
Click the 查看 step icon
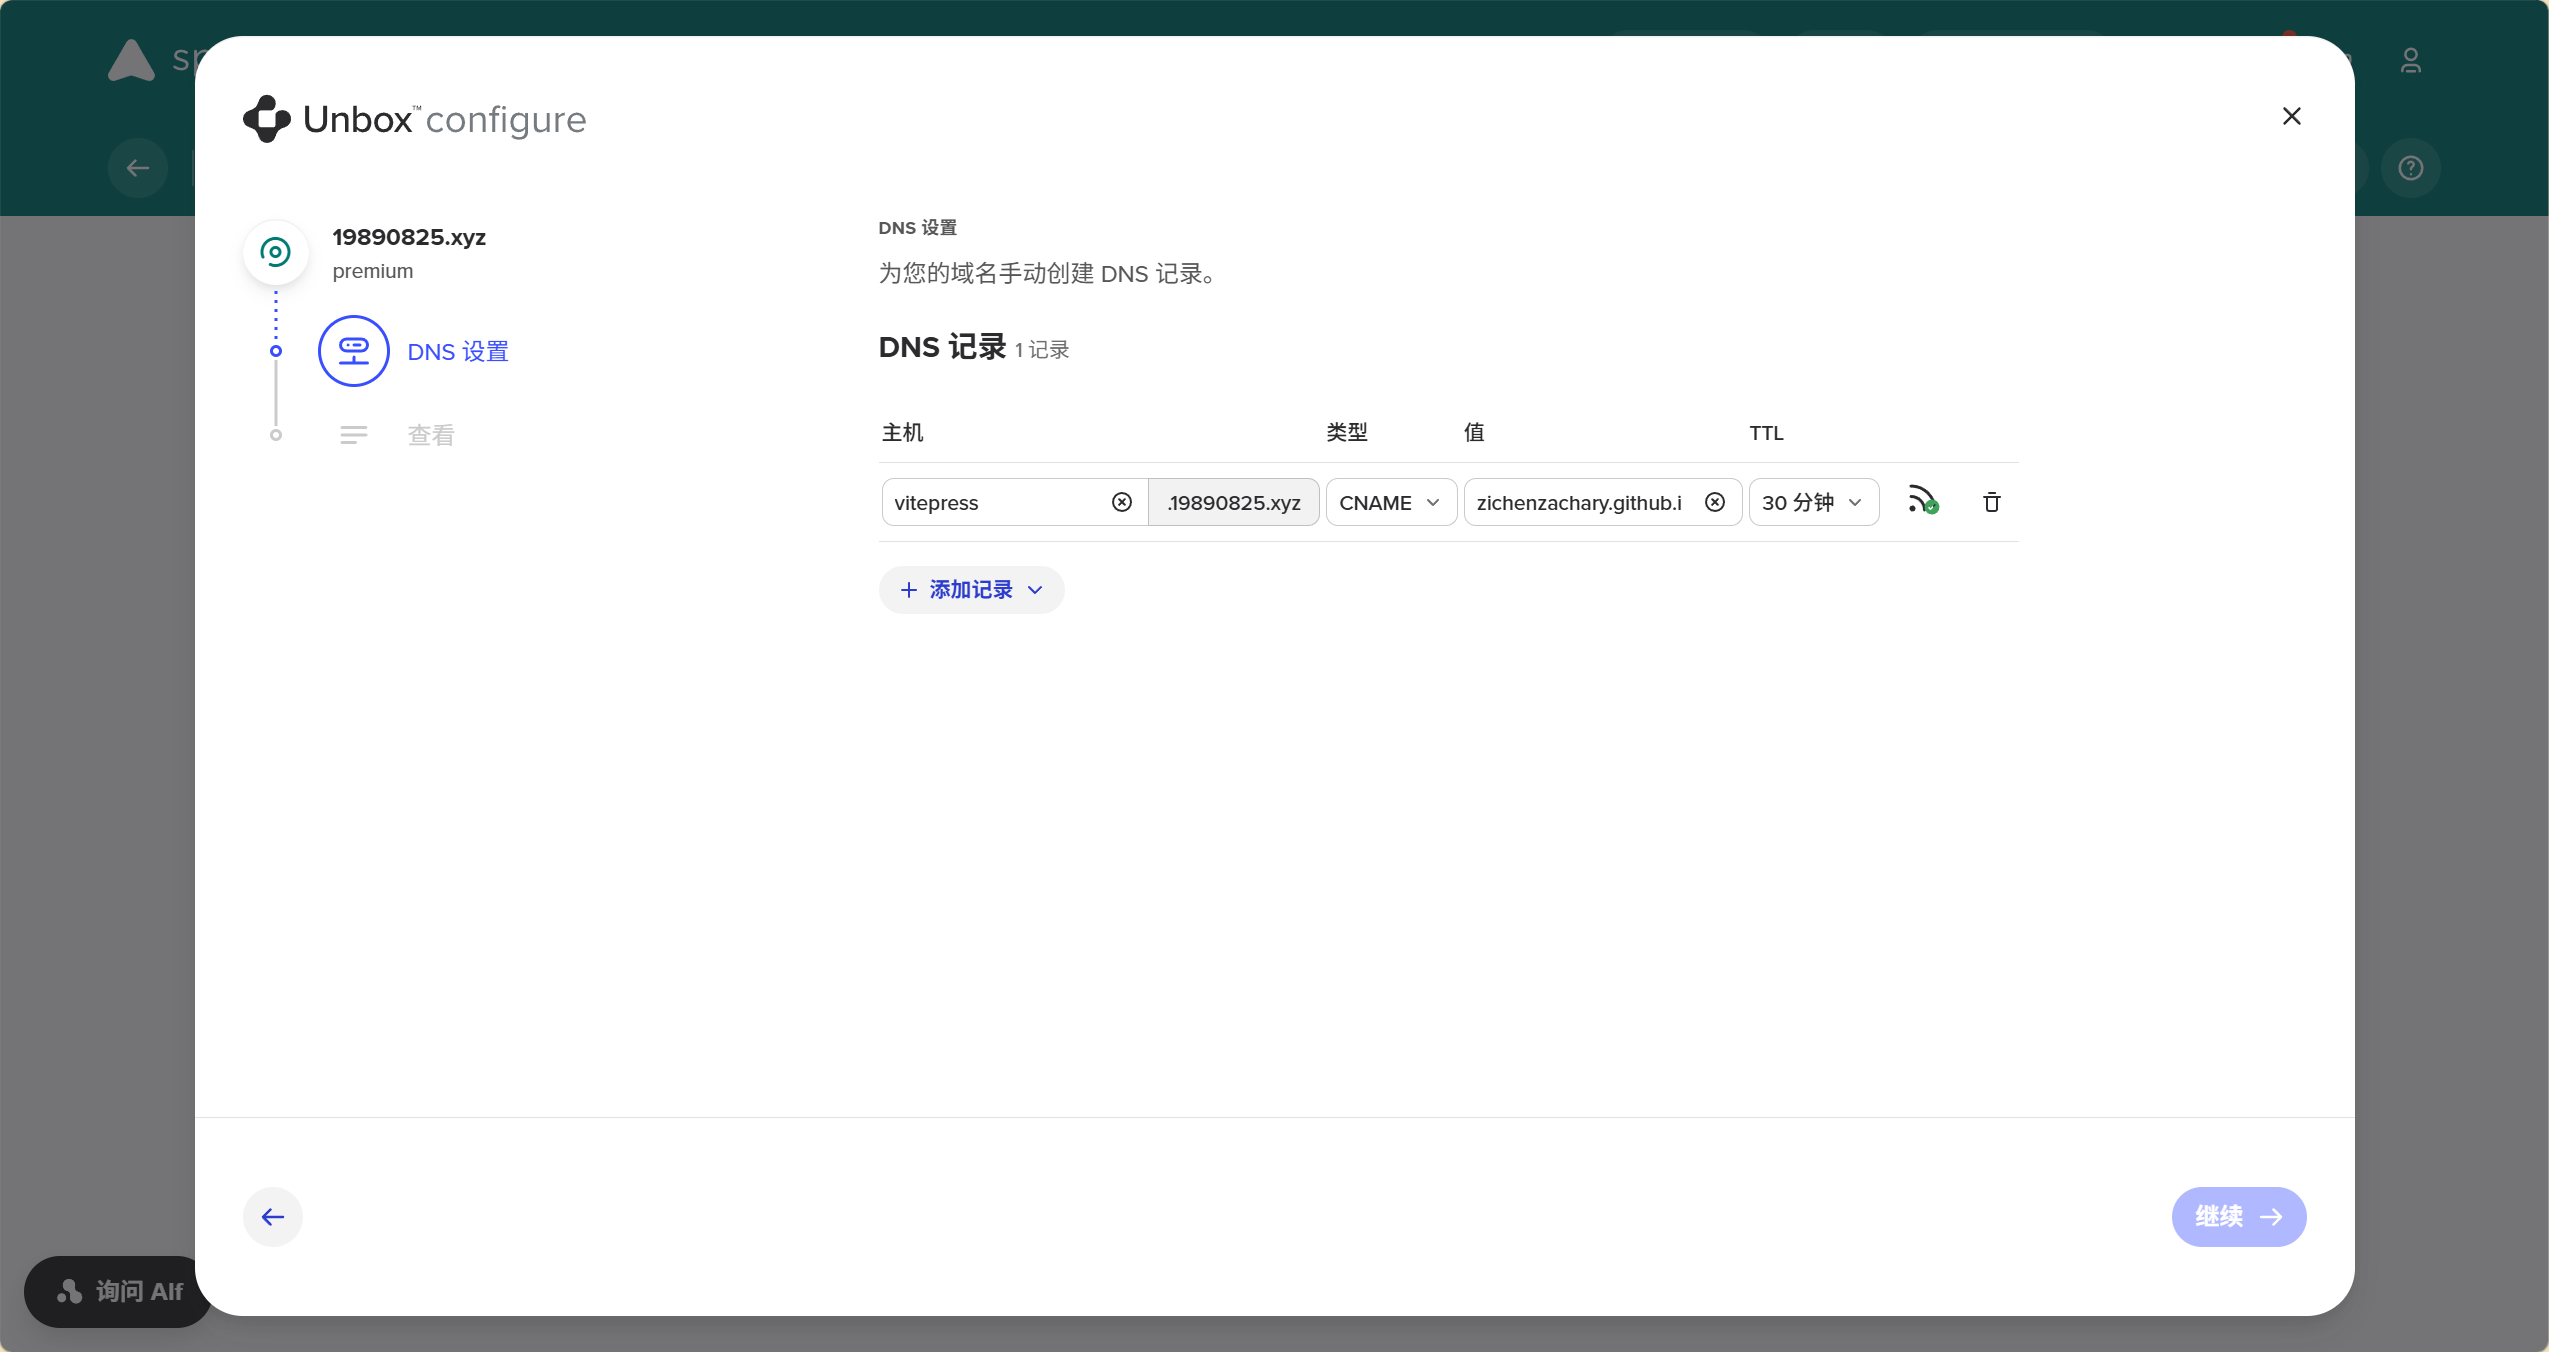[353, 434]
